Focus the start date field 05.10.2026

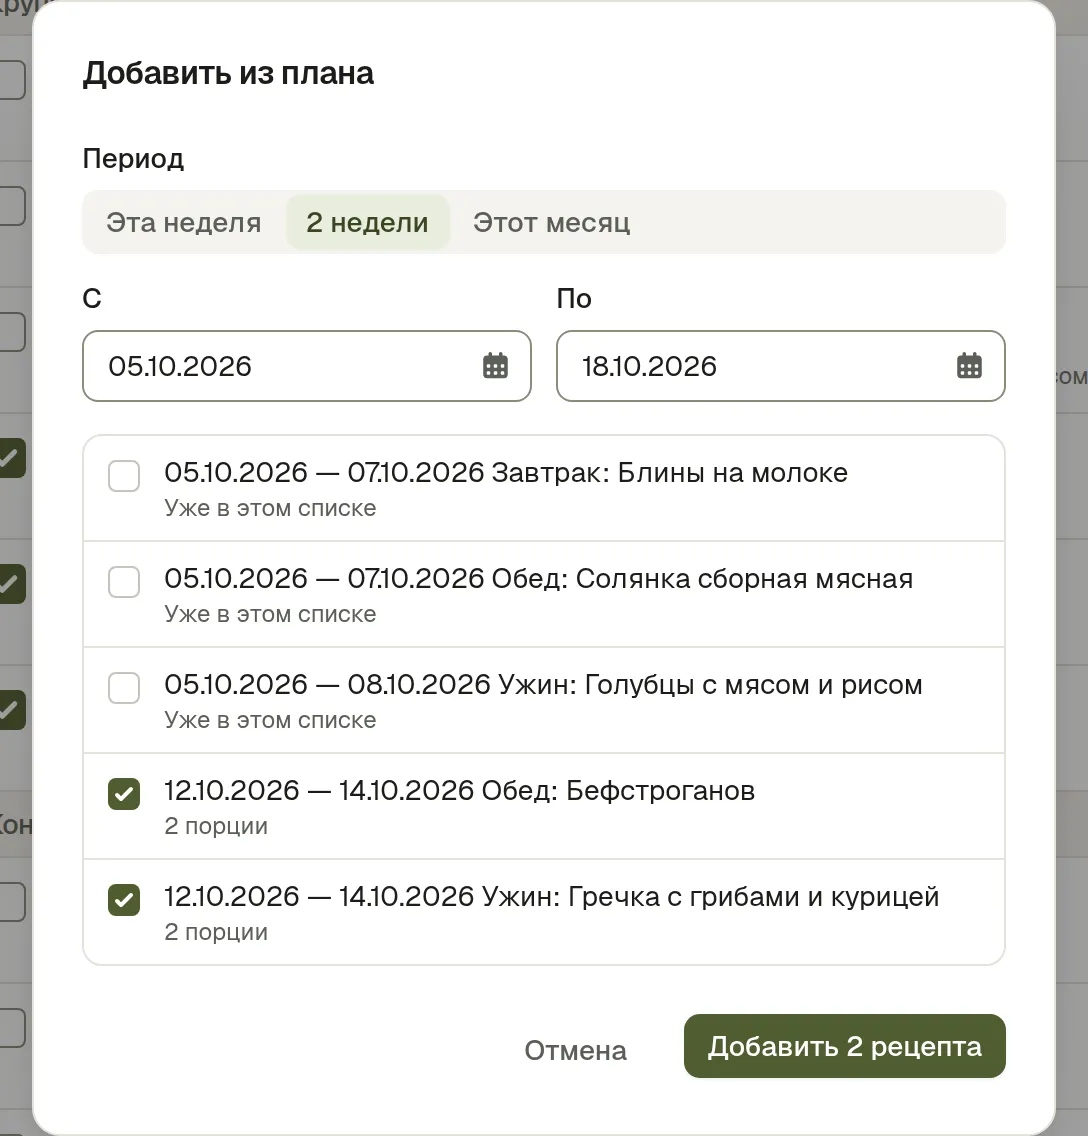click(x=306, y=366)
